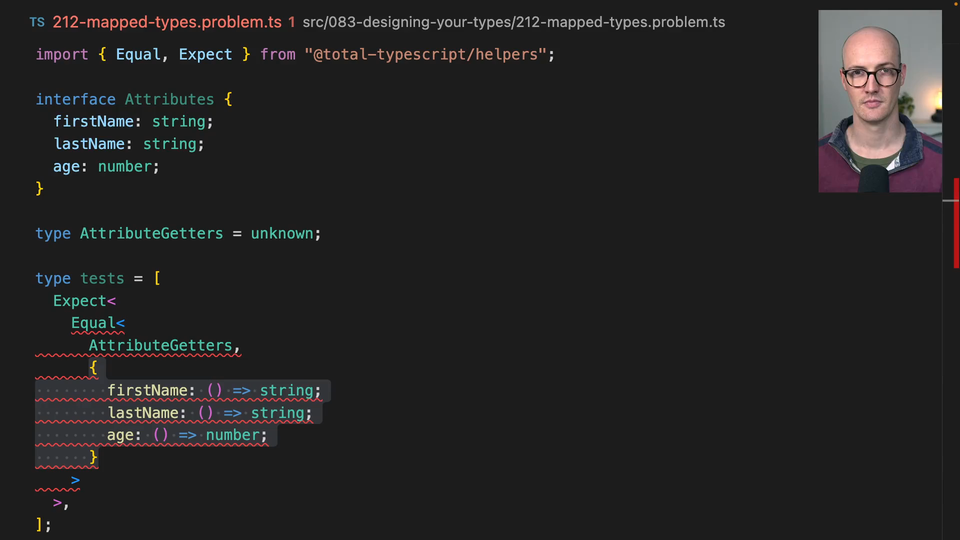The width and height of the screenshot is (960, 540).
Task: Click the Equal identifier in the import statement
Action: 139,54
